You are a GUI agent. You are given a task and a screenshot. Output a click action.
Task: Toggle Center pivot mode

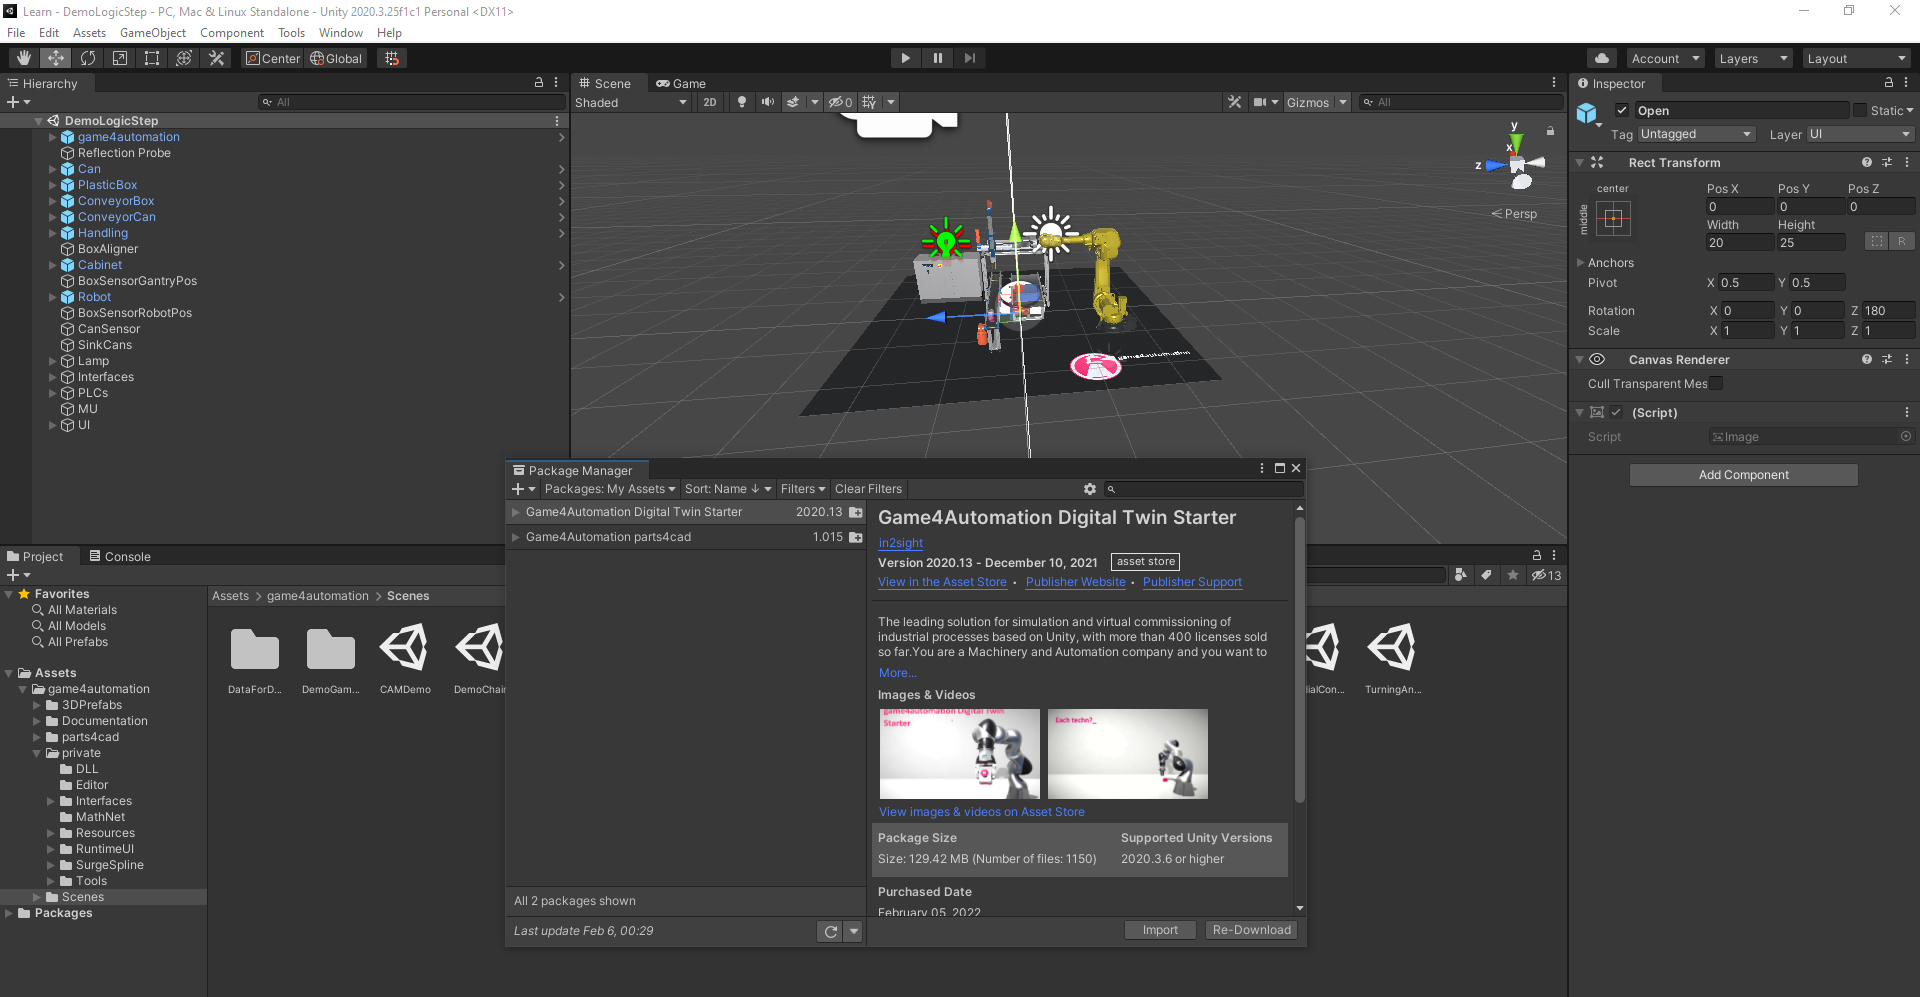[x=273, y=58]
